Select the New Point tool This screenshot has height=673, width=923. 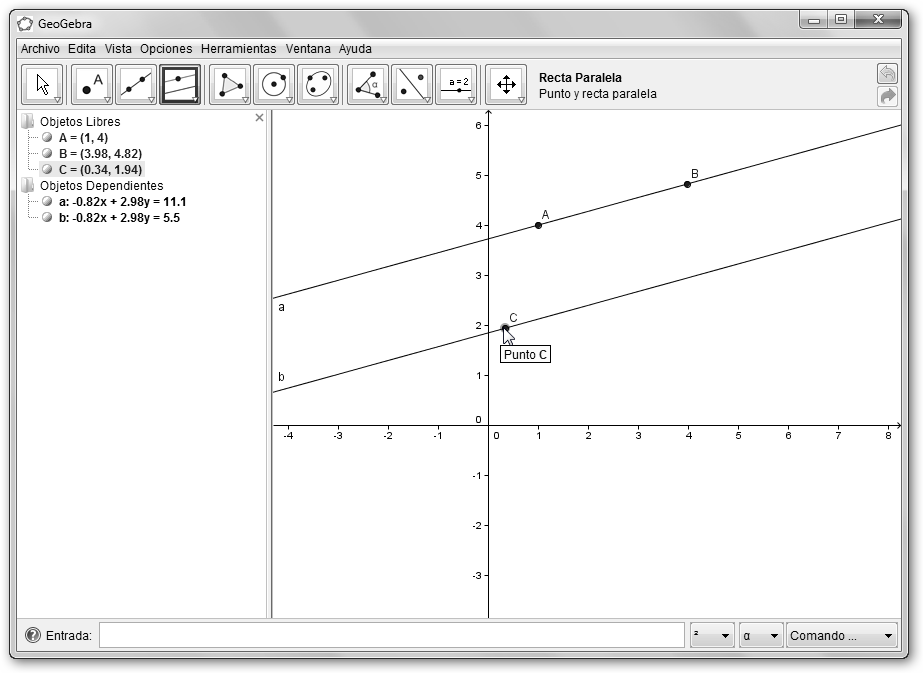92,85
